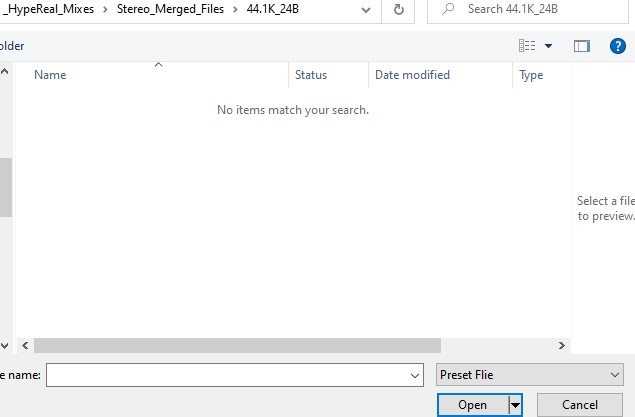
Task: Click the Cancel button
Action: pyautogui.click(x=580, y=405)
